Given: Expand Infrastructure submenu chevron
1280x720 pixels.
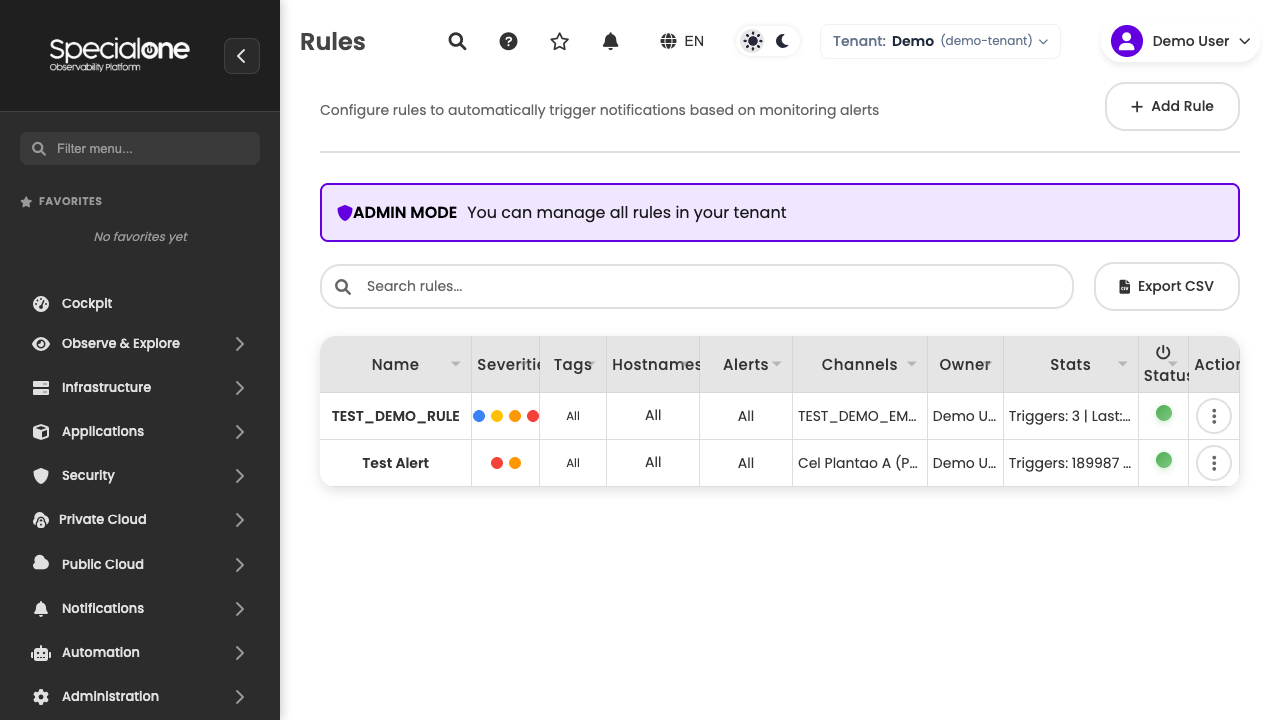Looking at the screenshot, I should click(x=240, y=387).
